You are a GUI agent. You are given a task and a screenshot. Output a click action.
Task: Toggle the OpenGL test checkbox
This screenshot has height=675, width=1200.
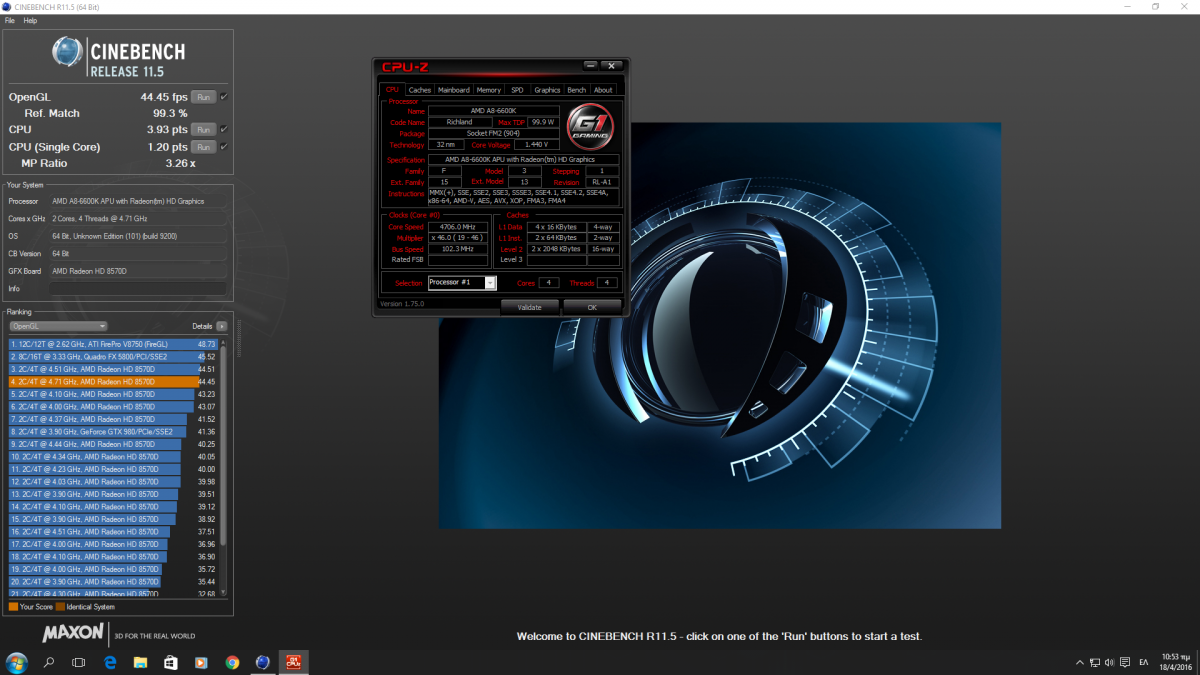(224, 97)
